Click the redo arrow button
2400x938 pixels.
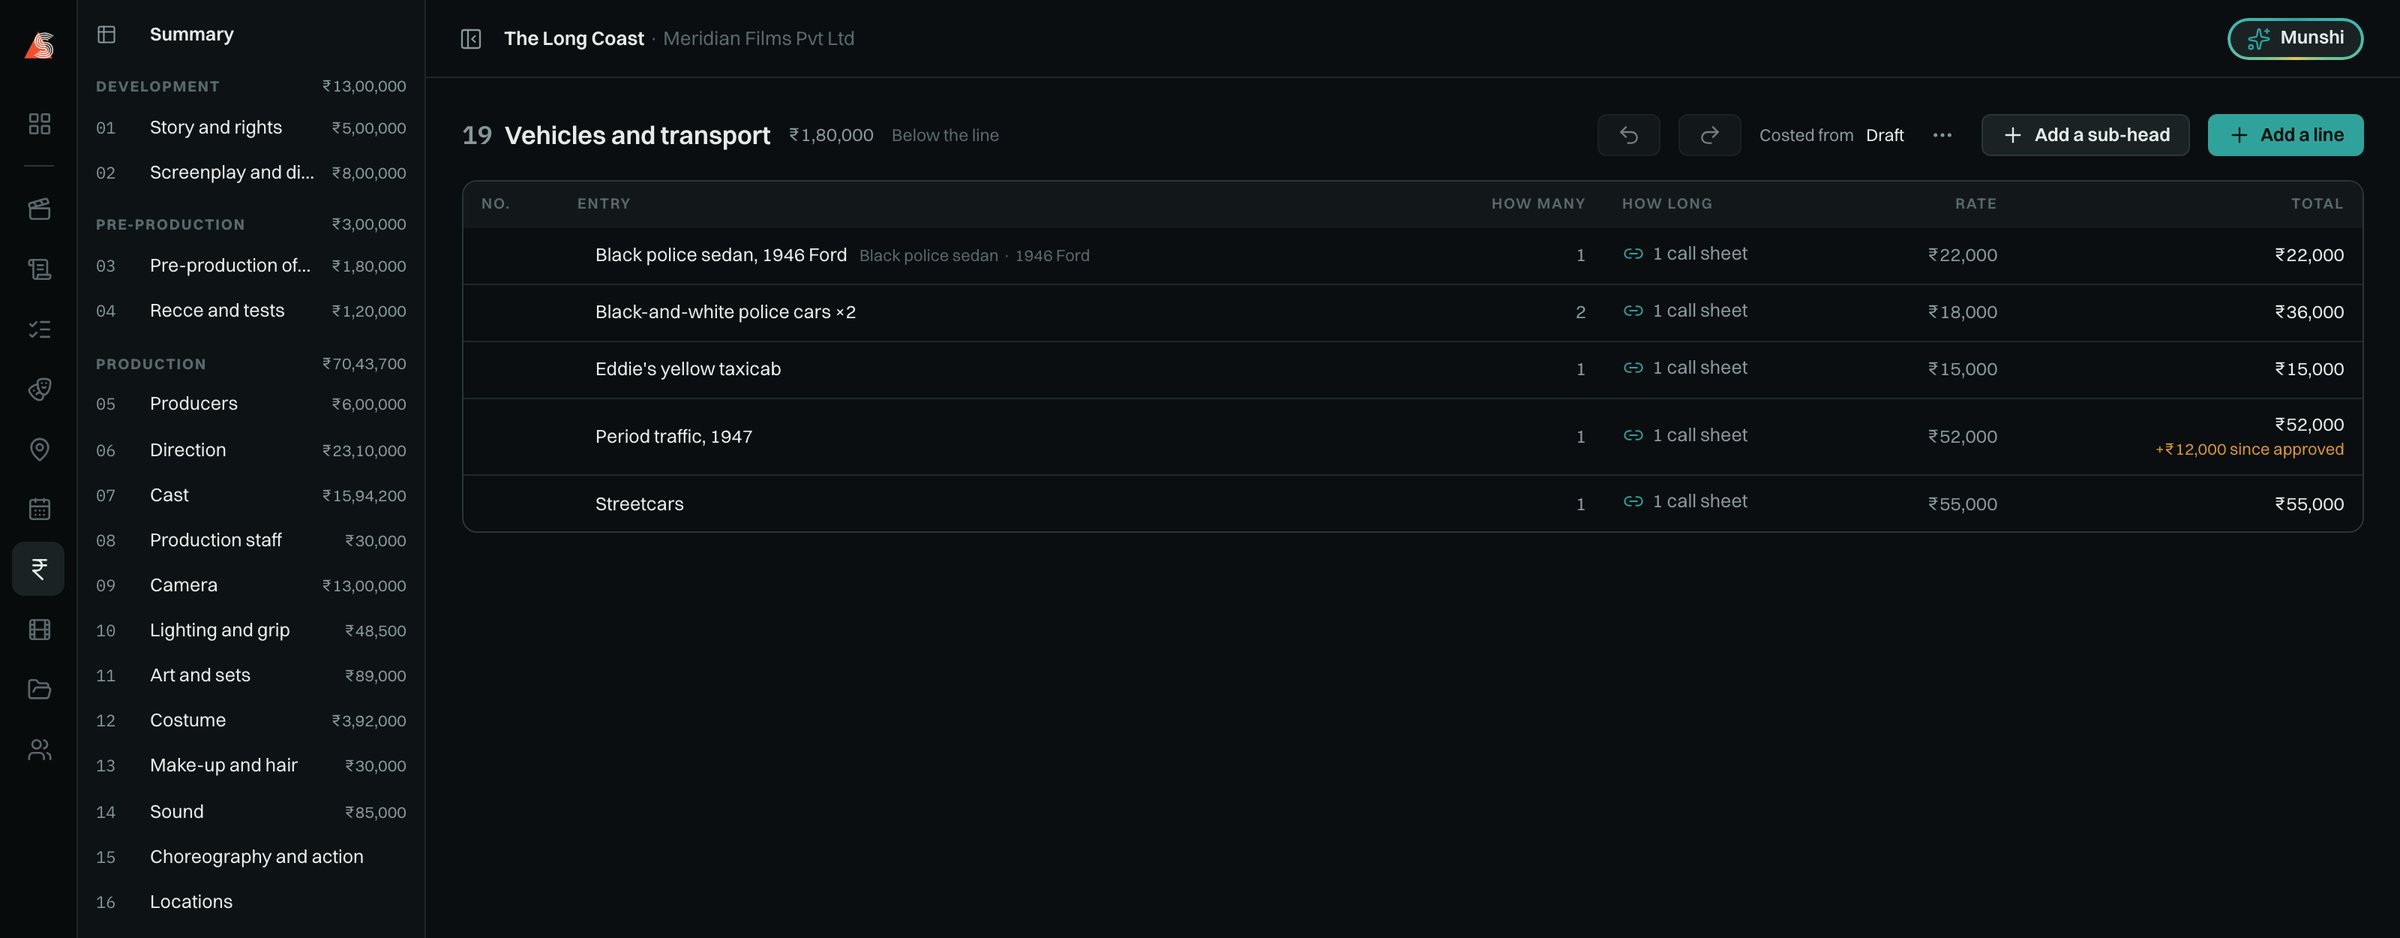tap(1709, 135)
